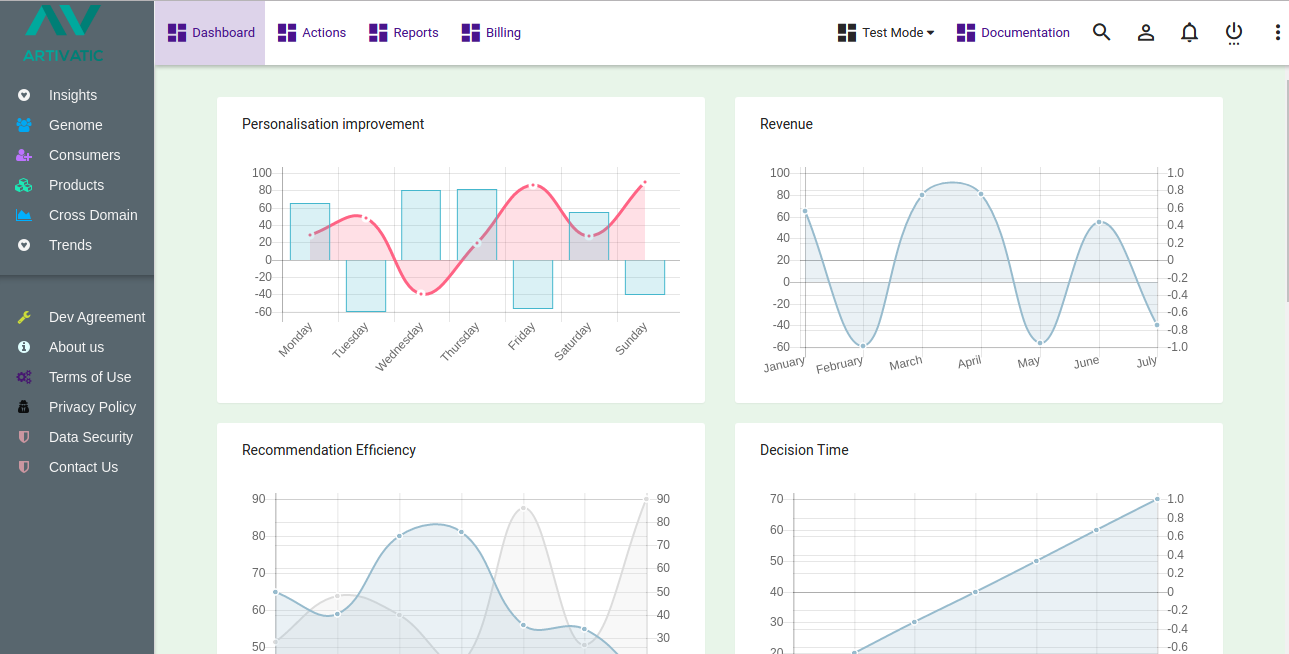Click the Contact Us shield icon
This screenshot has width=1289, height=654.
click(x=25, y=467)
